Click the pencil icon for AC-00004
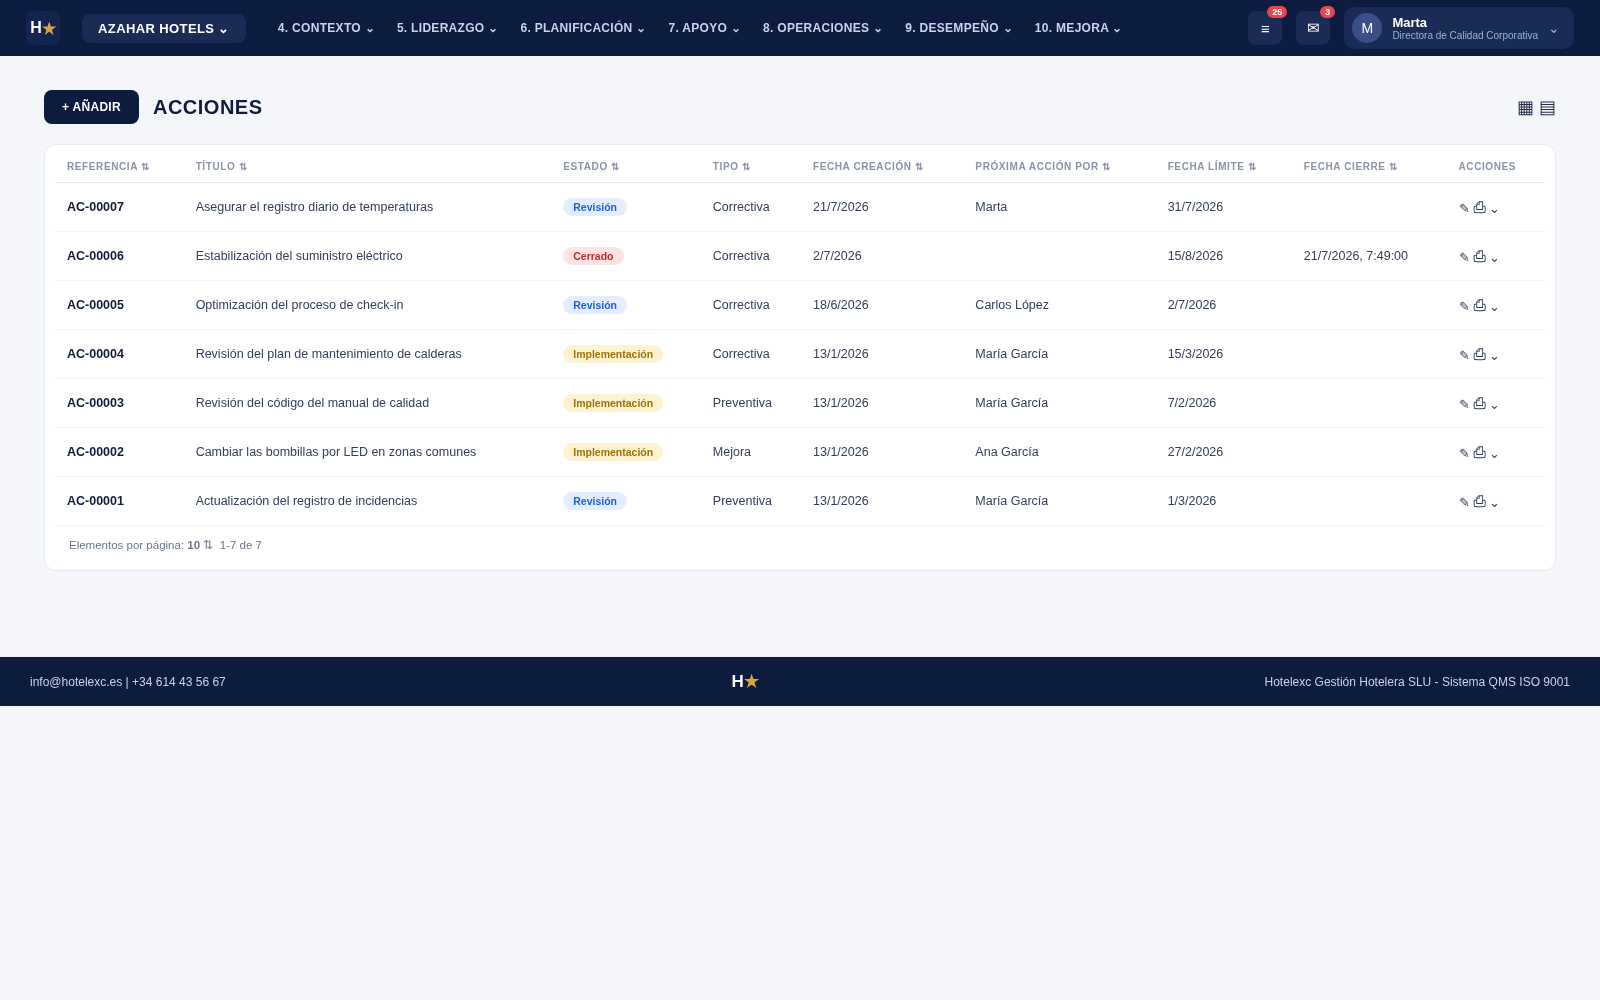Image resolution: width=1600 pixels, height=1000 pixels. [1464, 355]
